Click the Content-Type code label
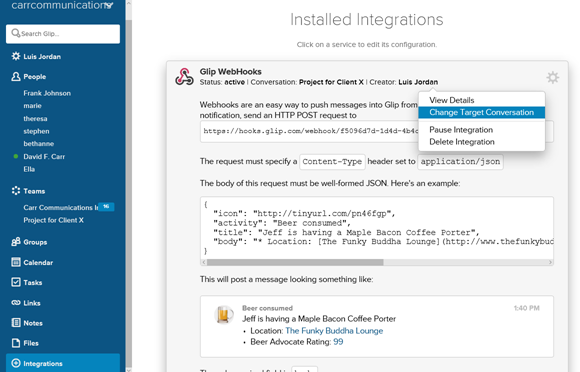Screen dimensions: 580x372 (x=332, y=162)
